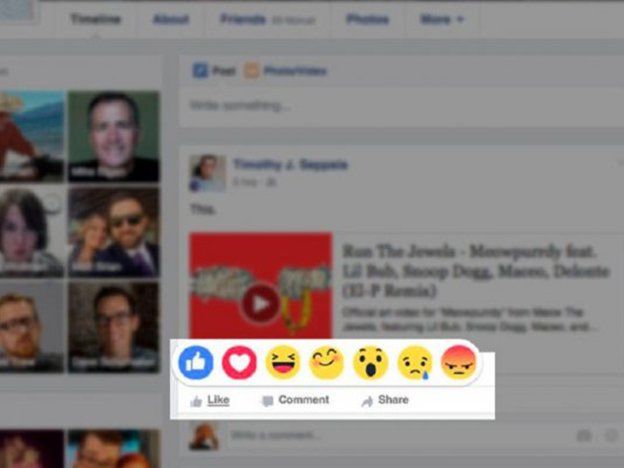The height and width of the screenshot is (468, 624).
Task: Pick the smiling Yay reaction emoji
Action: click(326, 362)
